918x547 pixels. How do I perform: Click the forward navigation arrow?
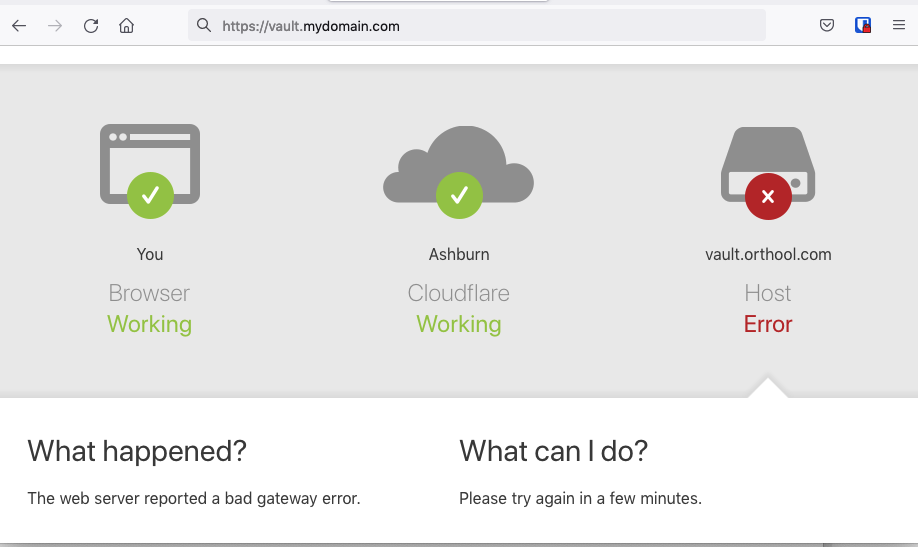55,26
